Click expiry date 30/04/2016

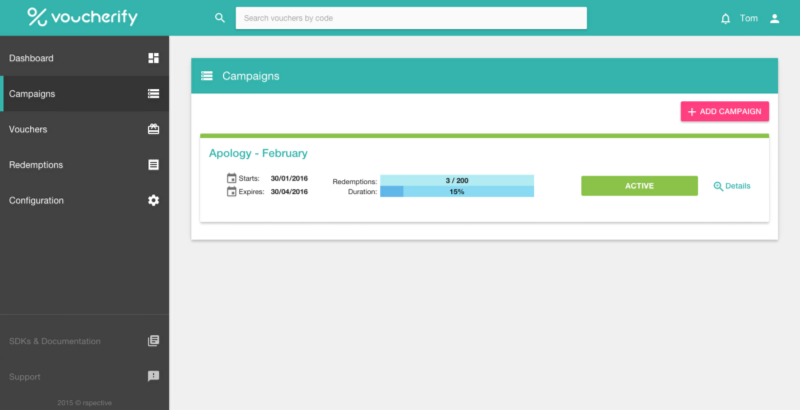[289, 192]
